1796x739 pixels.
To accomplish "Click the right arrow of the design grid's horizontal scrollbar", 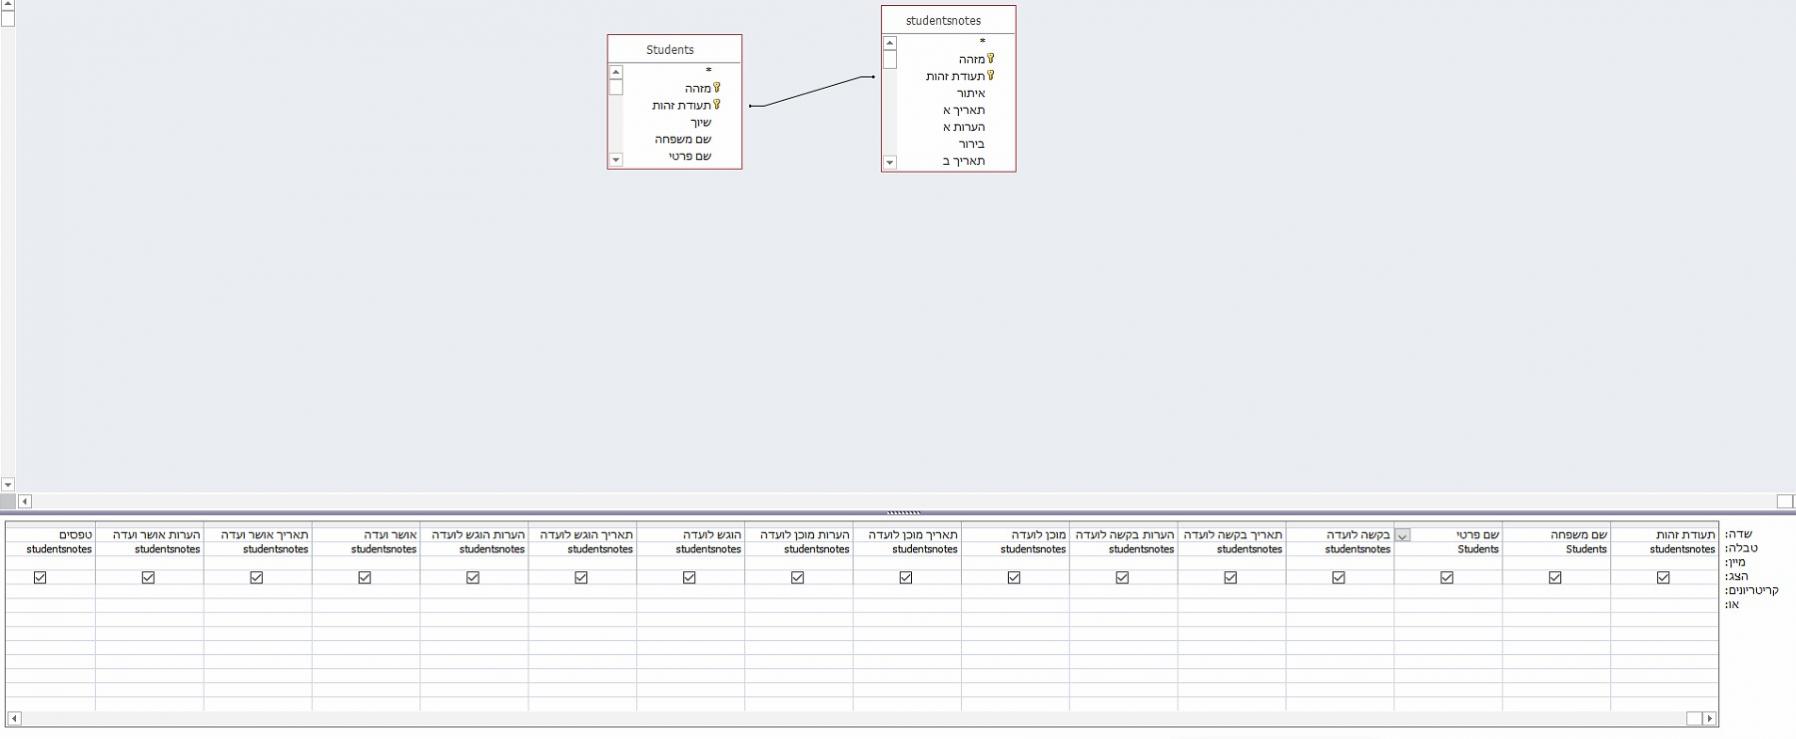I will 1709,718.
